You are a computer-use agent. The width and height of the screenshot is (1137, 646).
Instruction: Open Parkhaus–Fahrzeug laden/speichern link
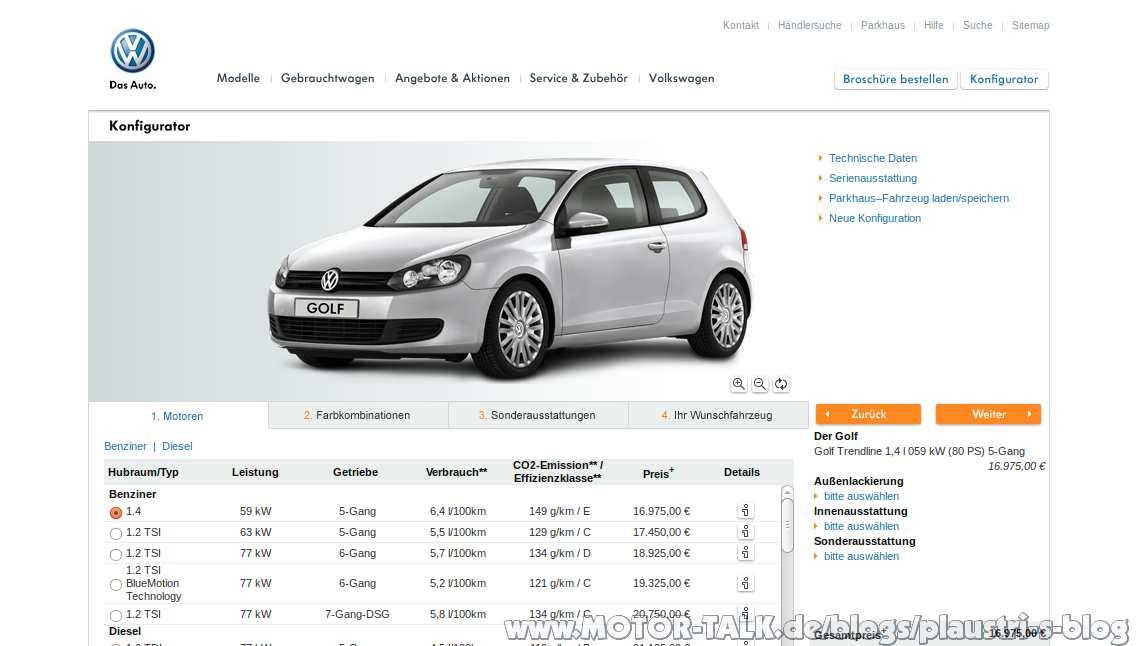919,198
